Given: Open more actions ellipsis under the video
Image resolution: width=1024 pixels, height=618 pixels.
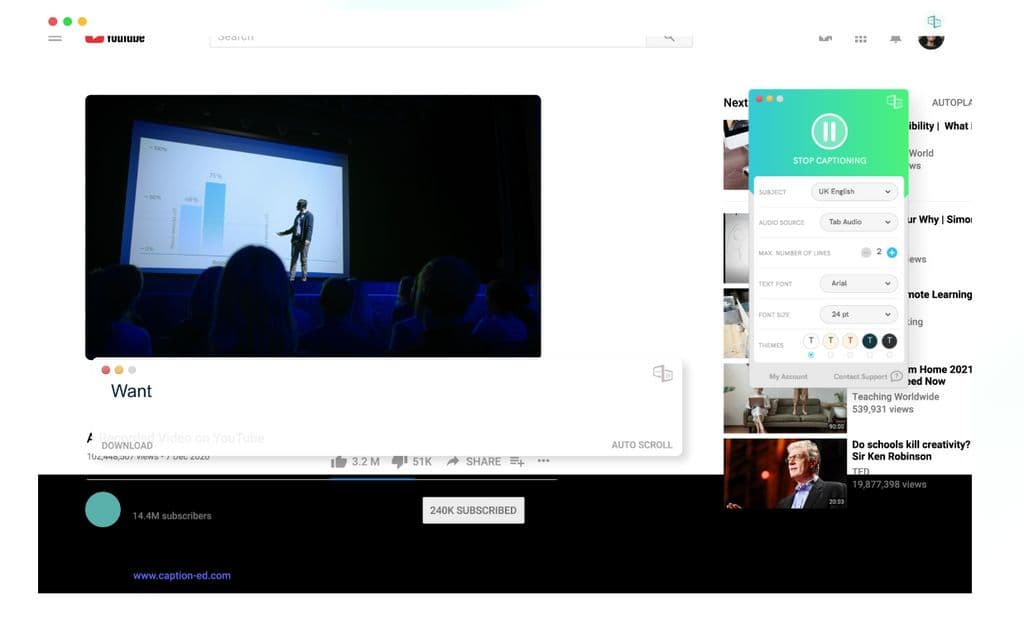Looking at the screenshot, I should point(543,461).
